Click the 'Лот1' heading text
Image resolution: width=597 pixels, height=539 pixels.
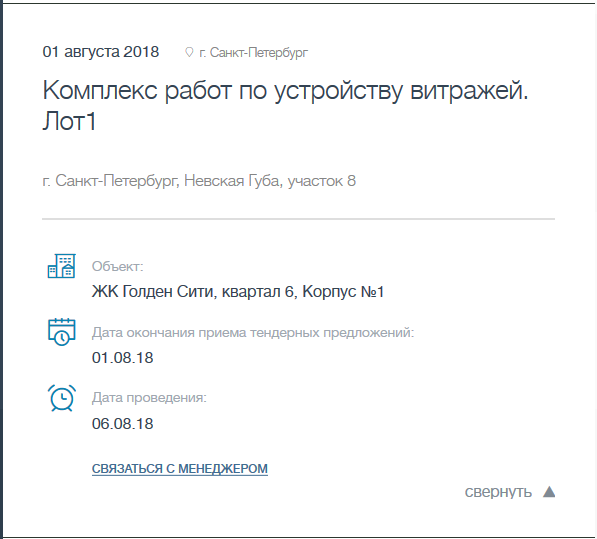(x=69, y=121)
